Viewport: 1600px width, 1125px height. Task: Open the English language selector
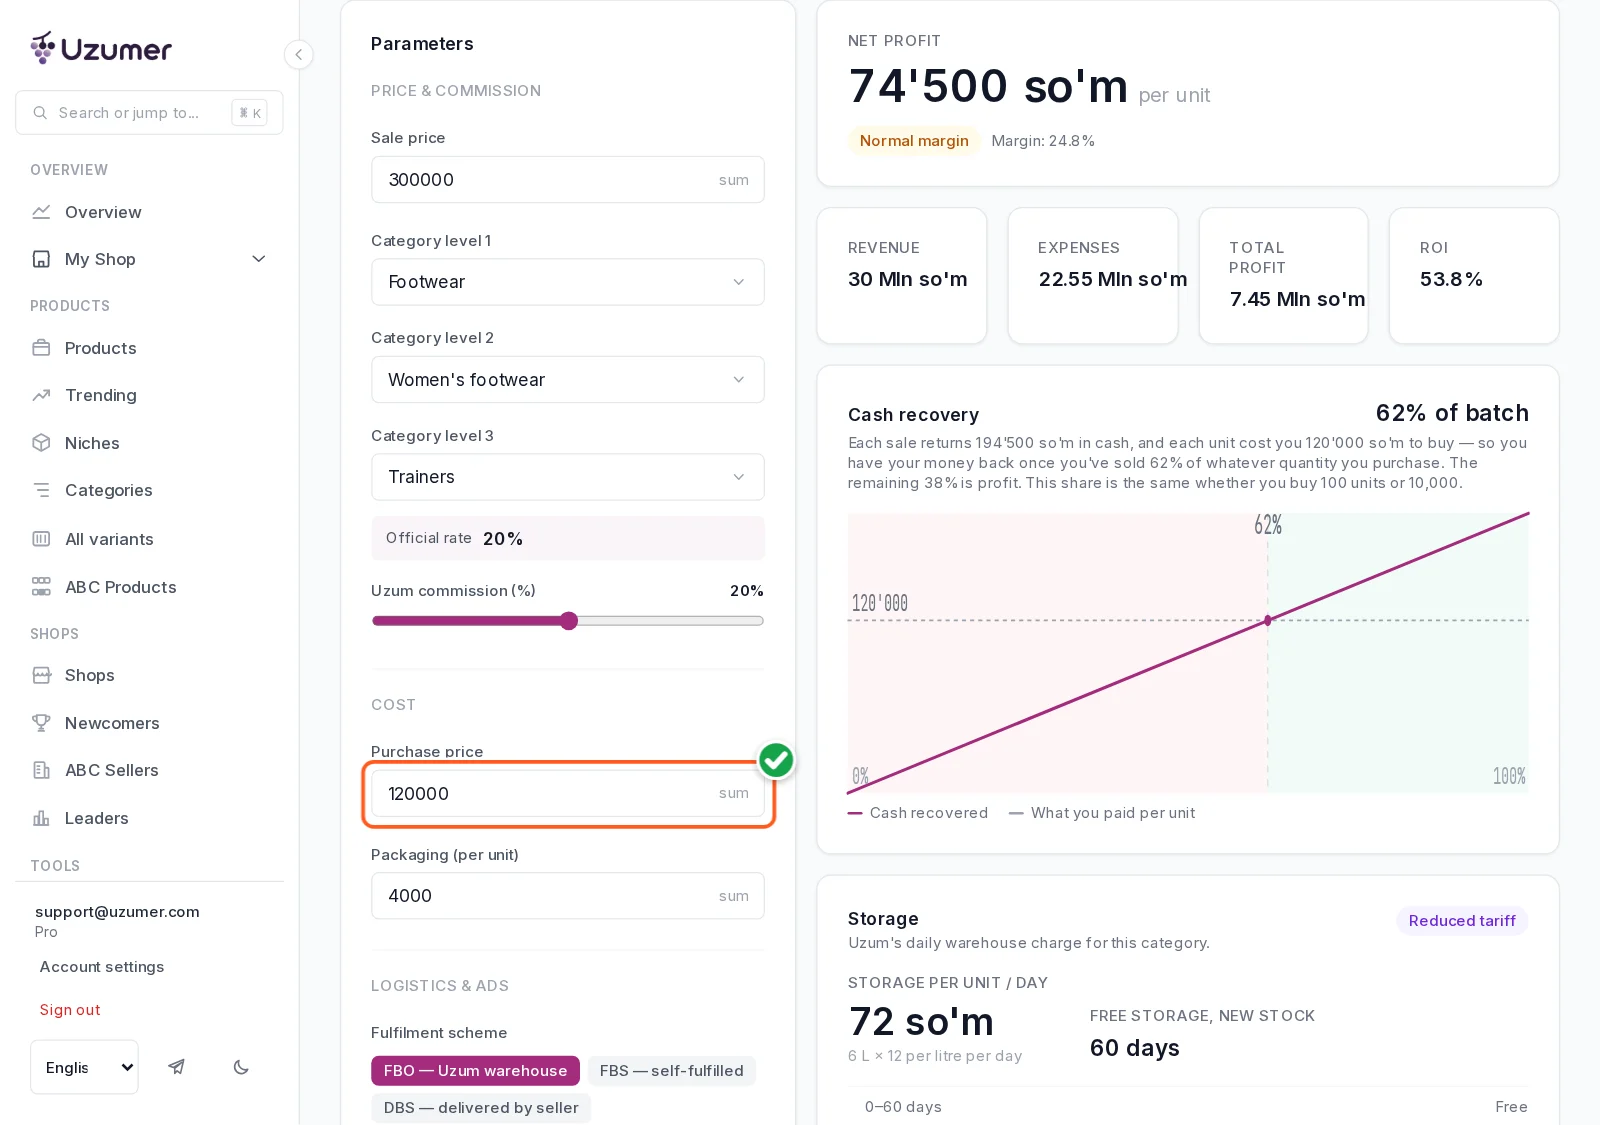click(x=84, y=1067)
